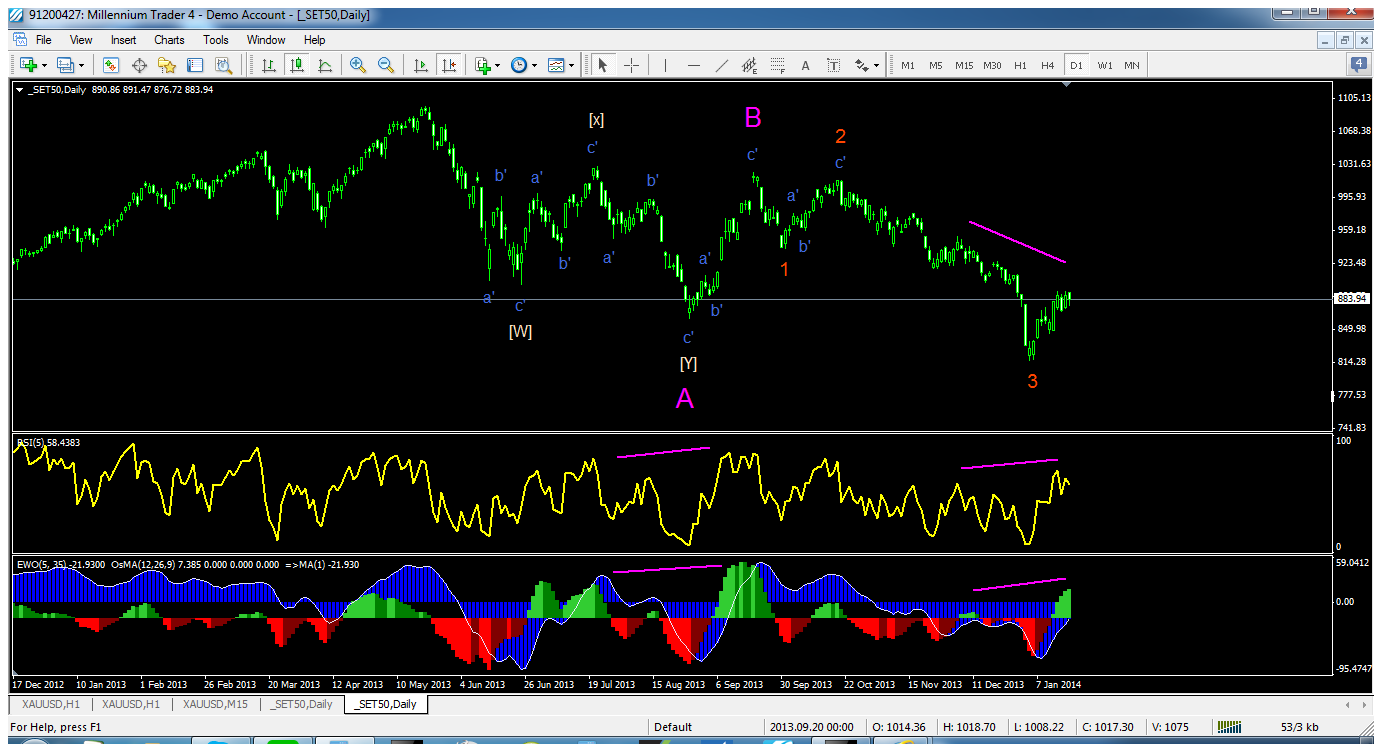Image resolution: width=1382 pixels, height=744 pixels.
Task: Open the Strategy Tester icon
Action: (x=223, y=65)
